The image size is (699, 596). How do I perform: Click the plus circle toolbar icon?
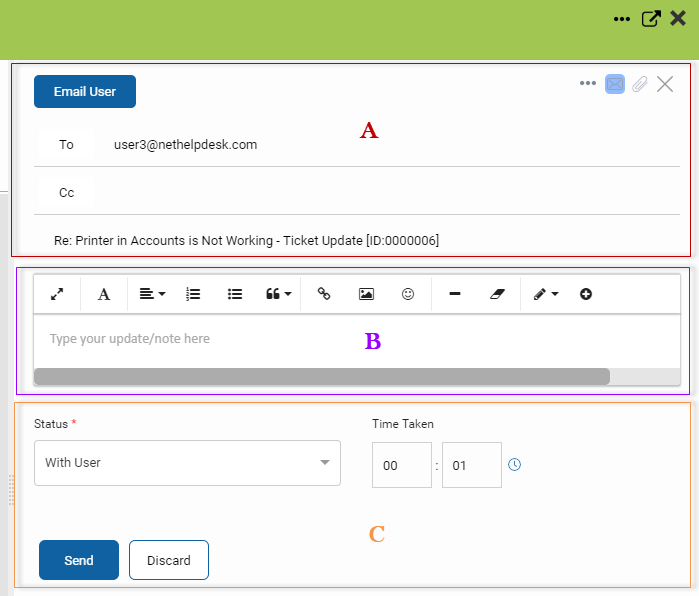coord(586,294)
